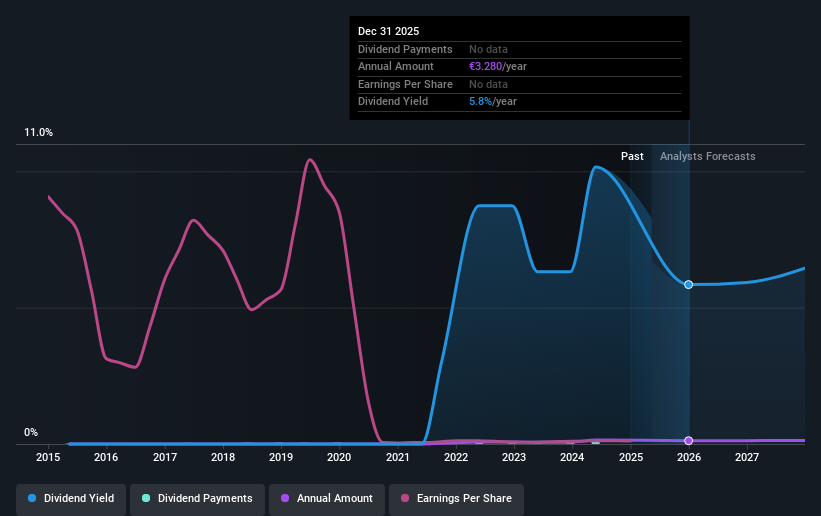
Task: Click the Dividend Payments row label in tooltip
Action: coord(405,49)
